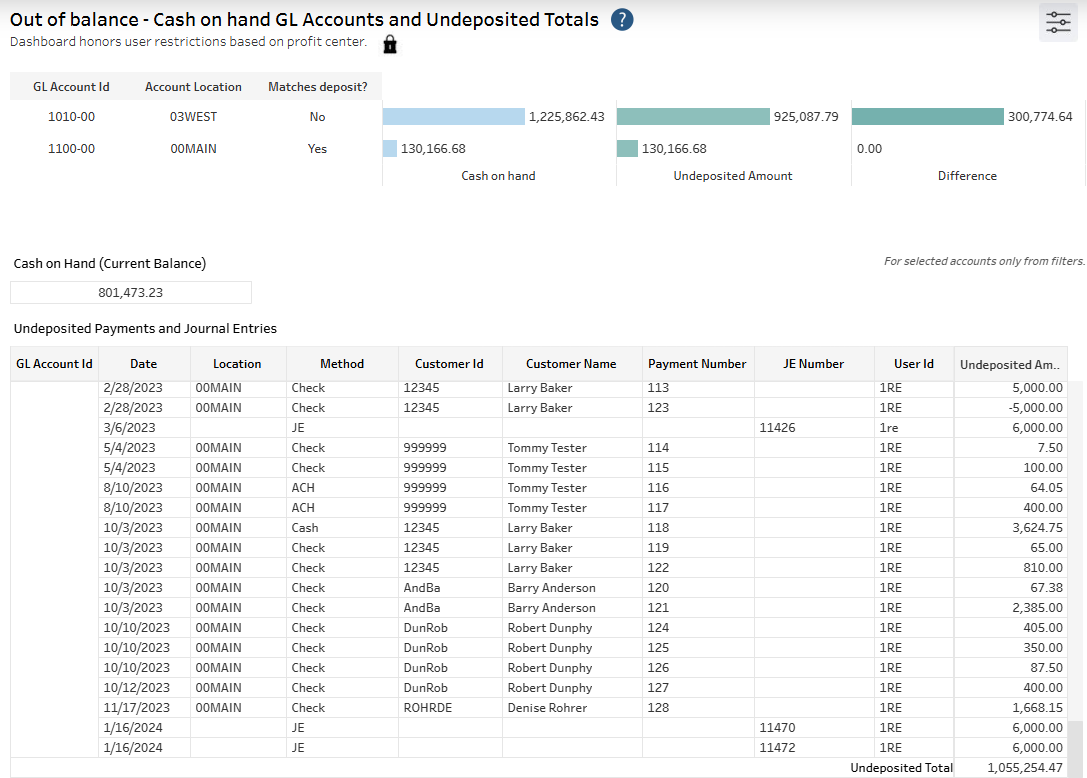This screenshot has width=1087, height=778.
Task: Click the padlock restriction icon
Action: tap(390, 44)
